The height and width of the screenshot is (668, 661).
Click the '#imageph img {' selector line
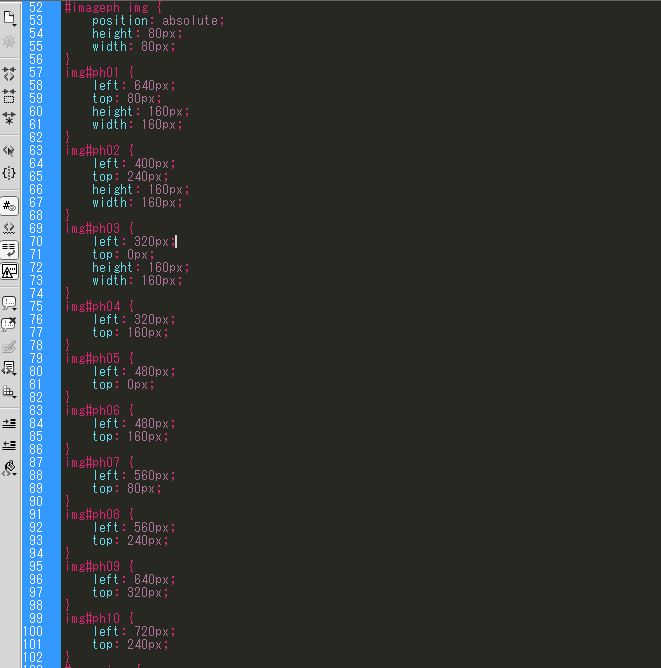tap(113, 8)
